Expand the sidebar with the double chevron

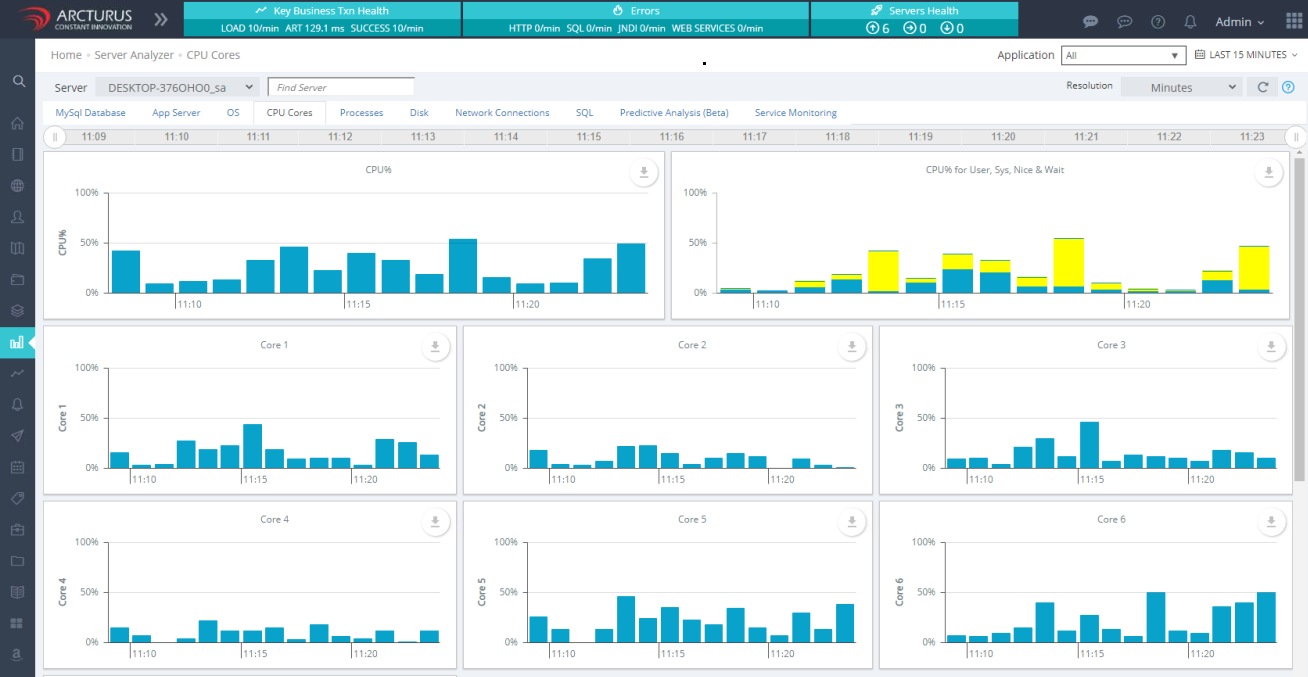(160, 19)
